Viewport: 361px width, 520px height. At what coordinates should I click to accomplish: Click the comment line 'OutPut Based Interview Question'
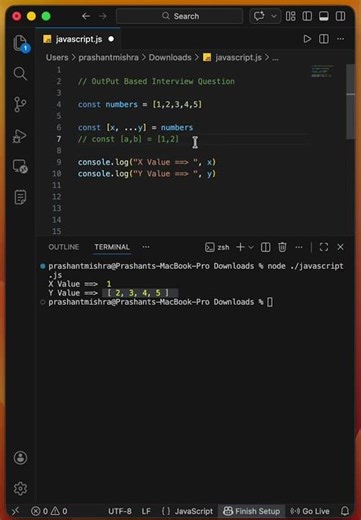point(156,81)
